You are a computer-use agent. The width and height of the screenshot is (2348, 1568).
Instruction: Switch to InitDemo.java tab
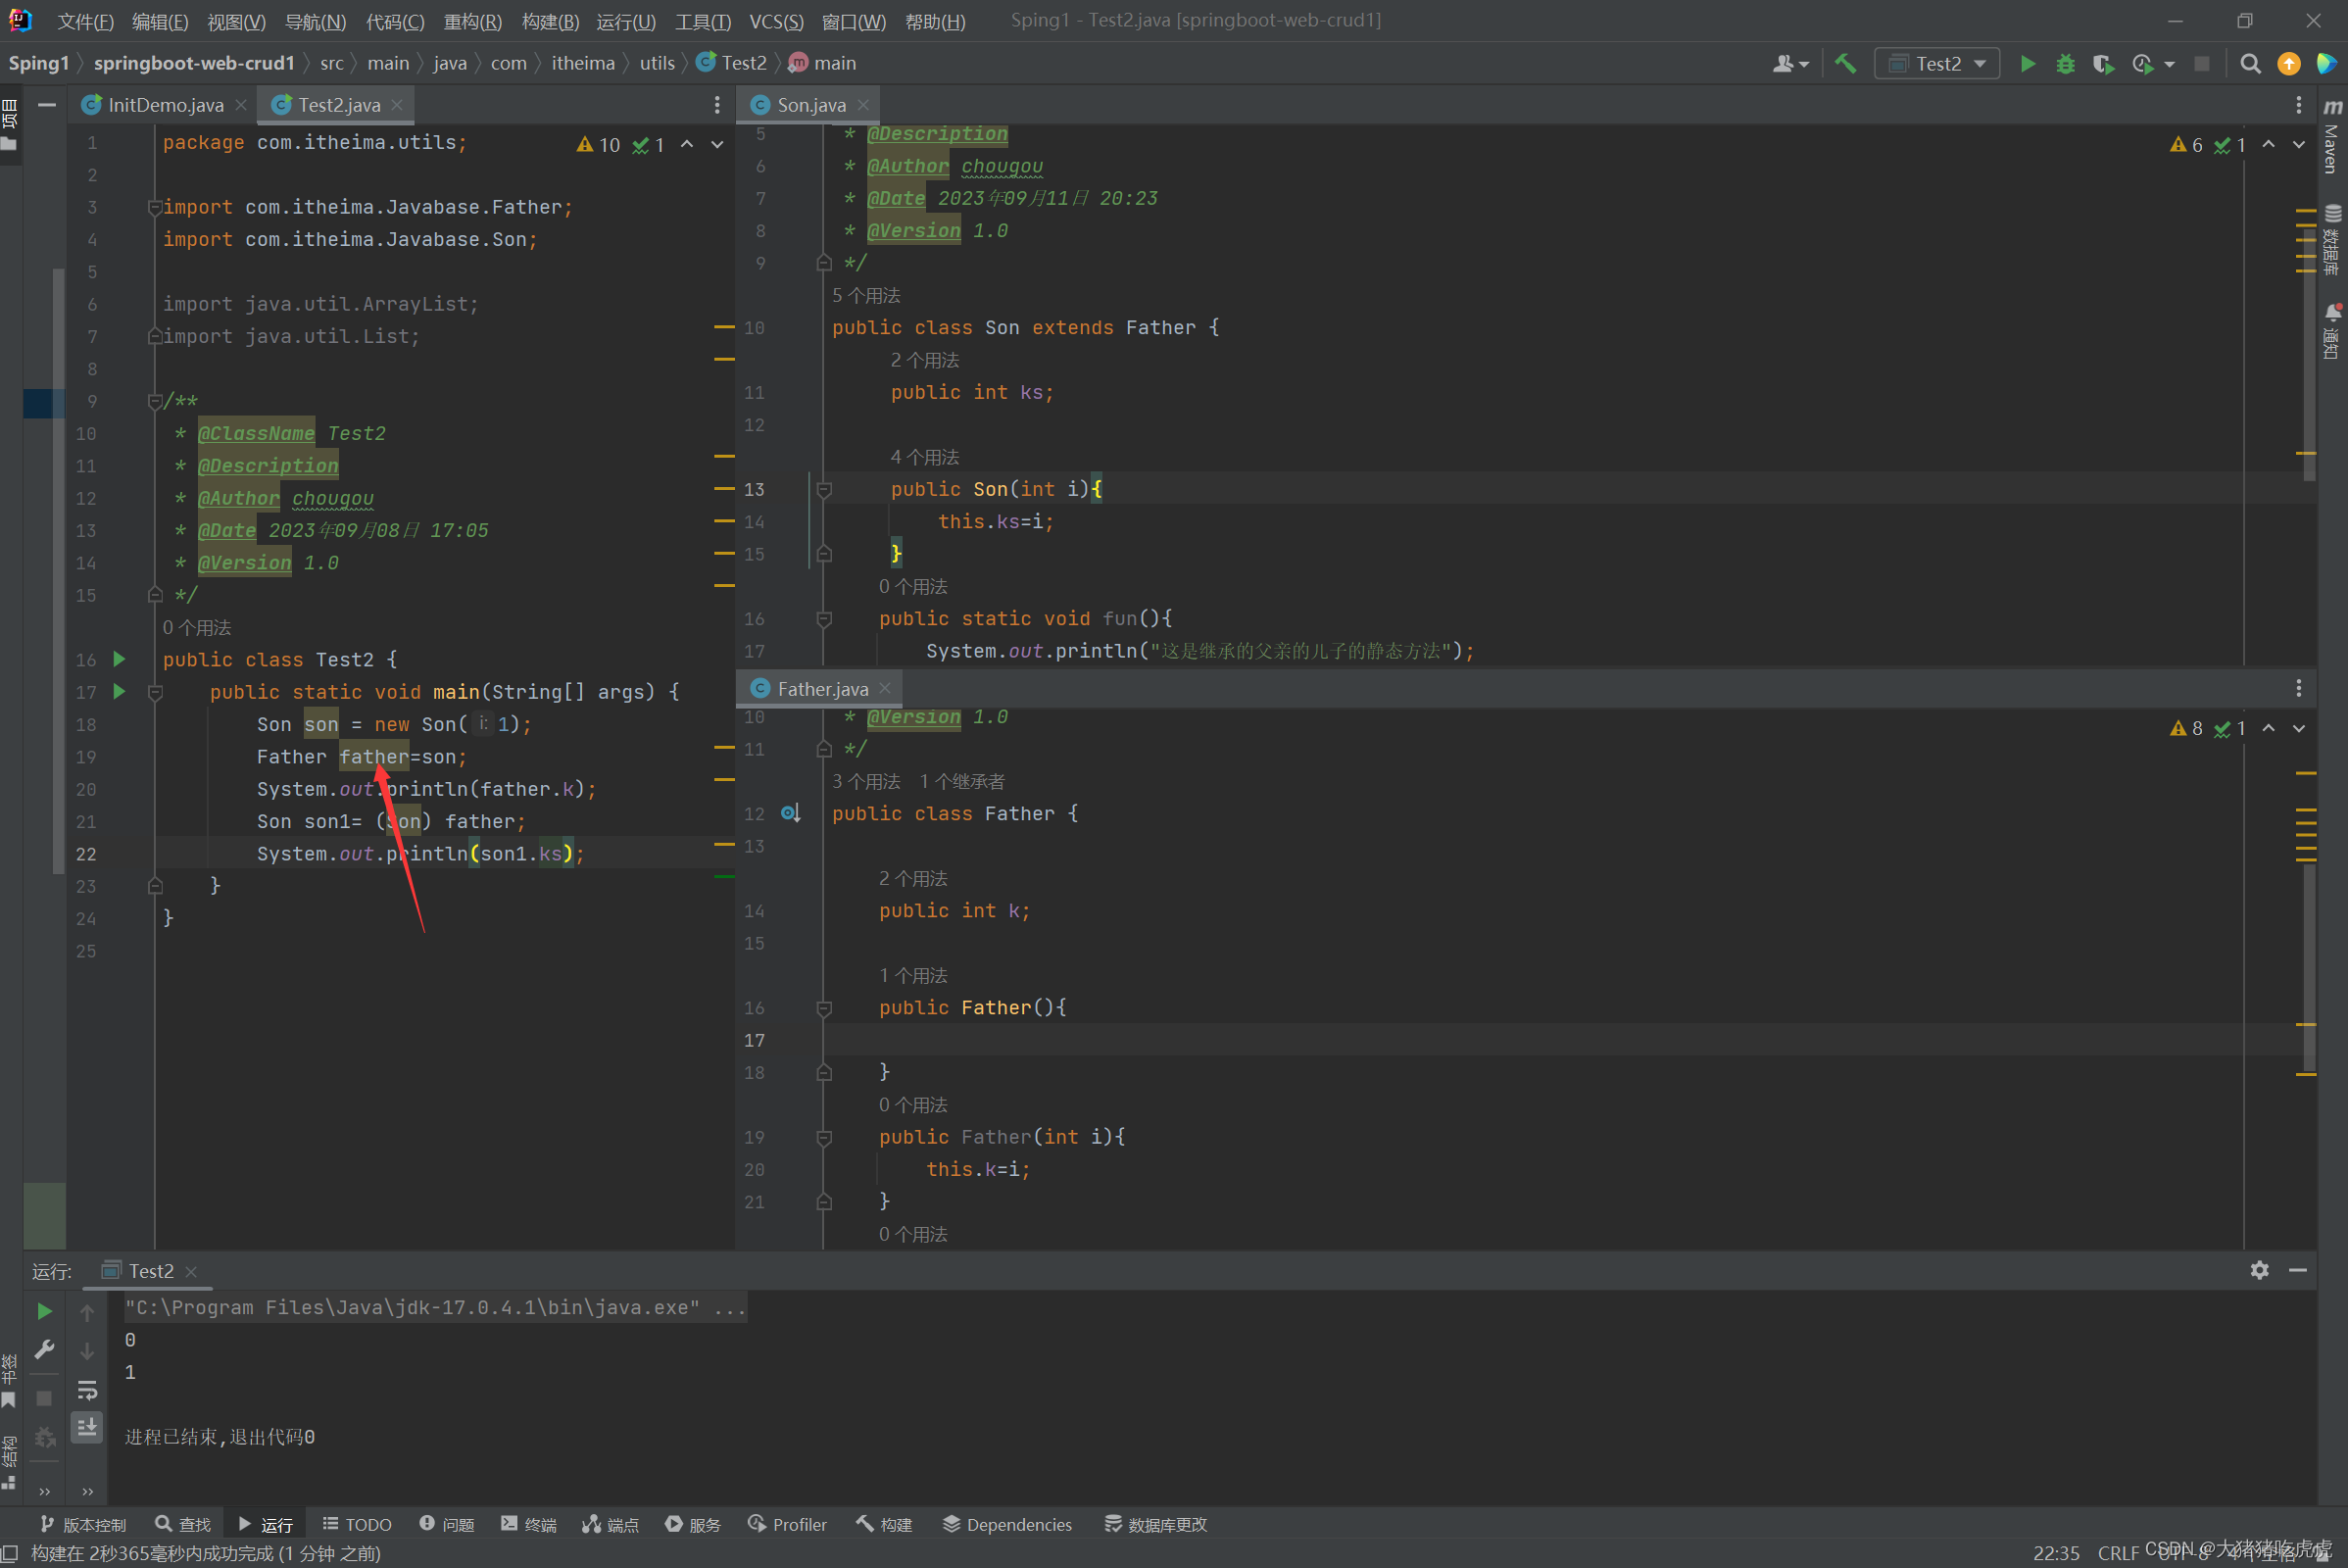(x=165, y=105)
